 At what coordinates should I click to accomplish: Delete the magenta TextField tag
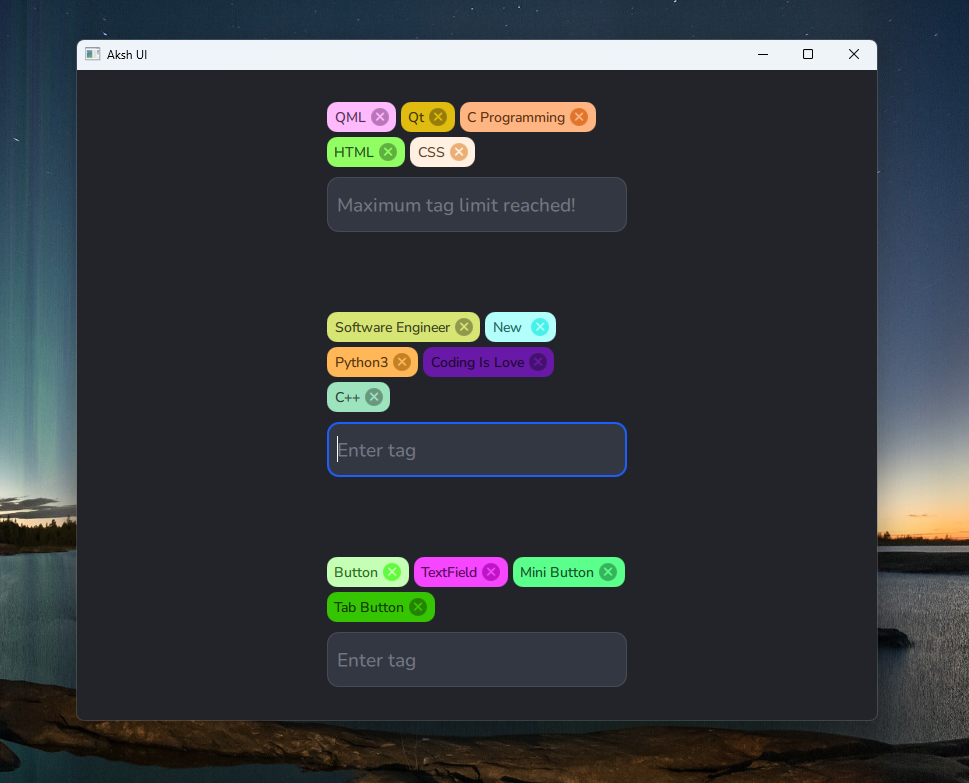(x=491, y=572)
